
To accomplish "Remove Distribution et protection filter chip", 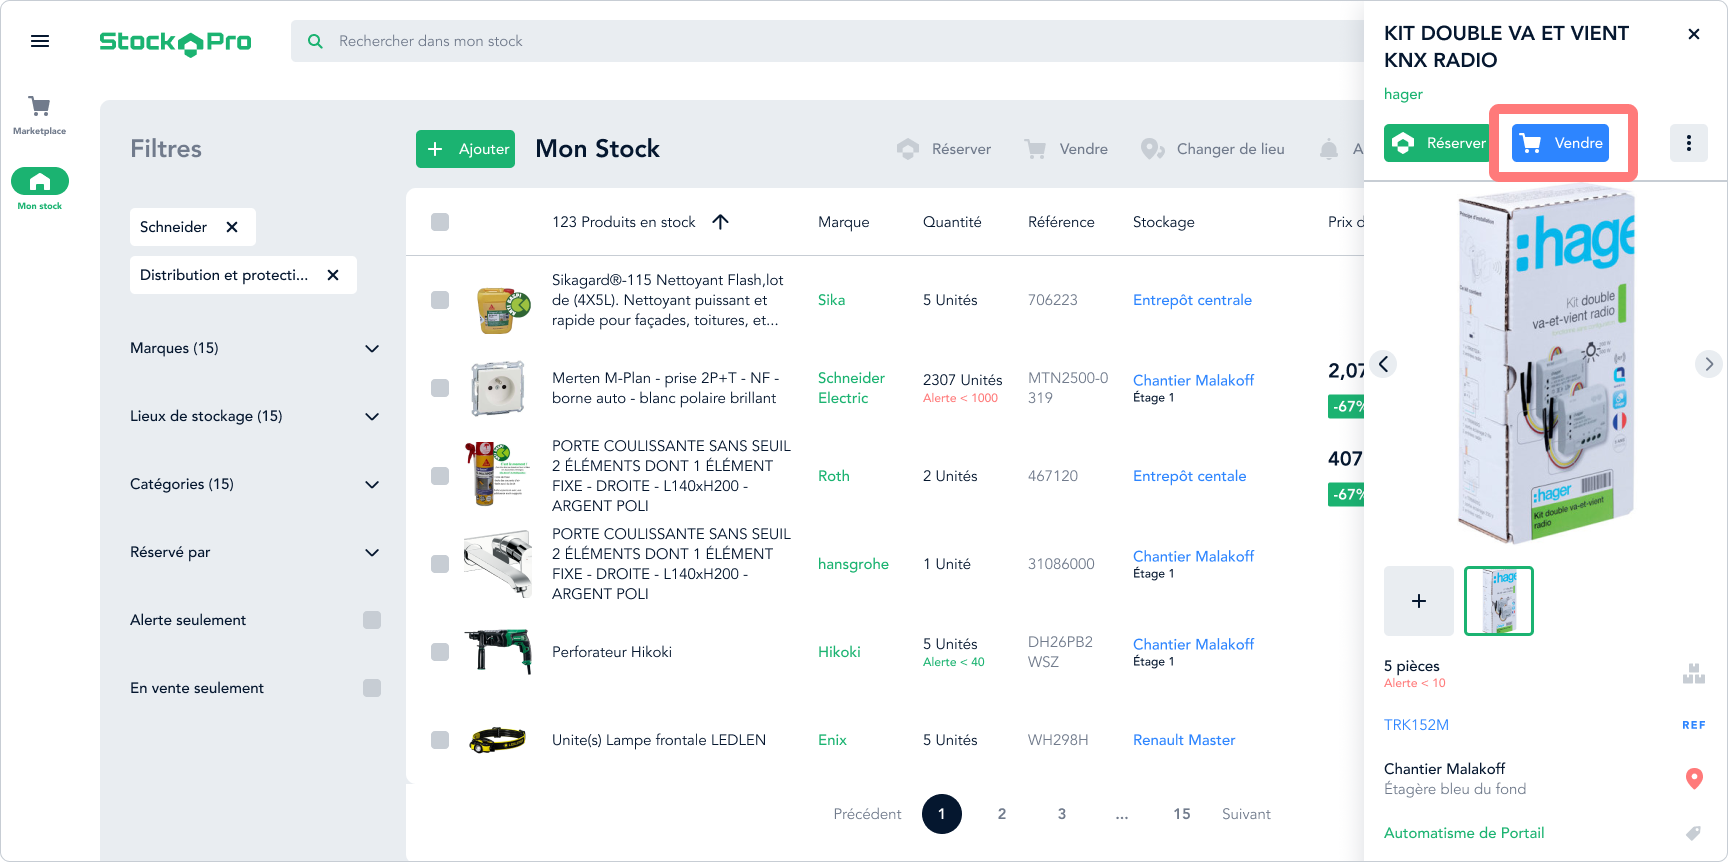I will pyautogui.click(x=333, y=275).
